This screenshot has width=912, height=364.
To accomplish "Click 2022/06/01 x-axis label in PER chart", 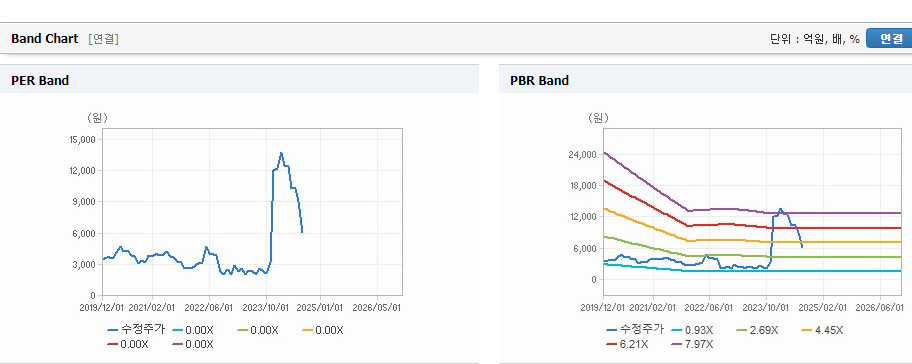I will coord(209,308).
